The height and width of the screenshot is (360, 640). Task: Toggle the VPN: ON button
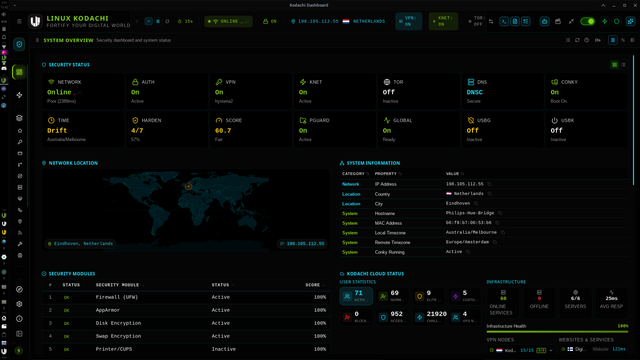tap(408, 21)
